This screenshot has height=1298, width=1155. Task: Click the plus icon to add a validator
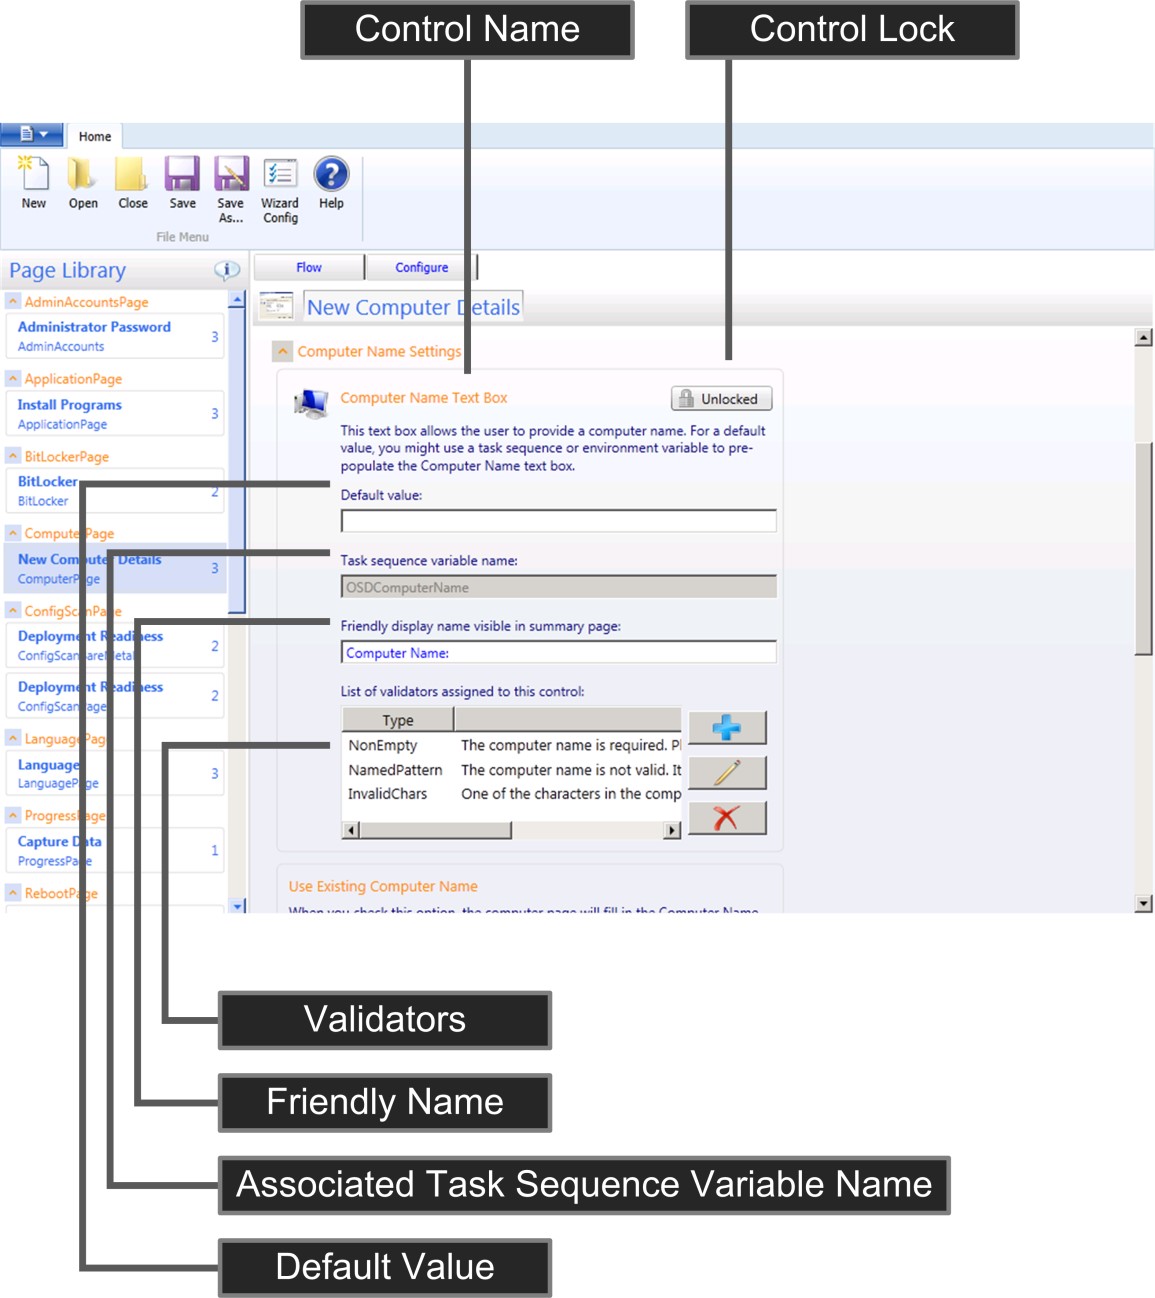[727, 727]
